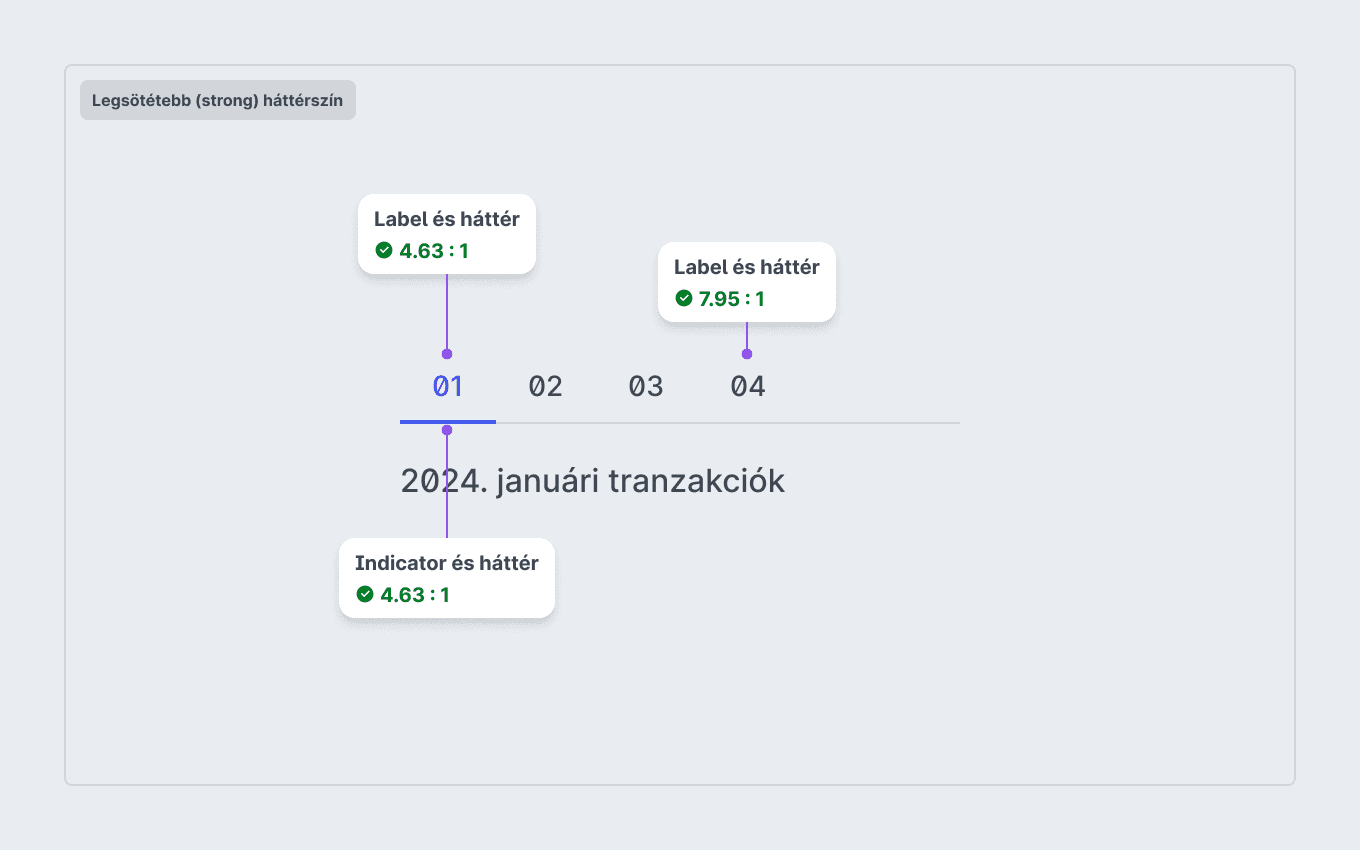Screen dimensions: 1360x850
Task: Click the Legsötétebb (strong) háttérszín badge
Action: pos(218,100)
